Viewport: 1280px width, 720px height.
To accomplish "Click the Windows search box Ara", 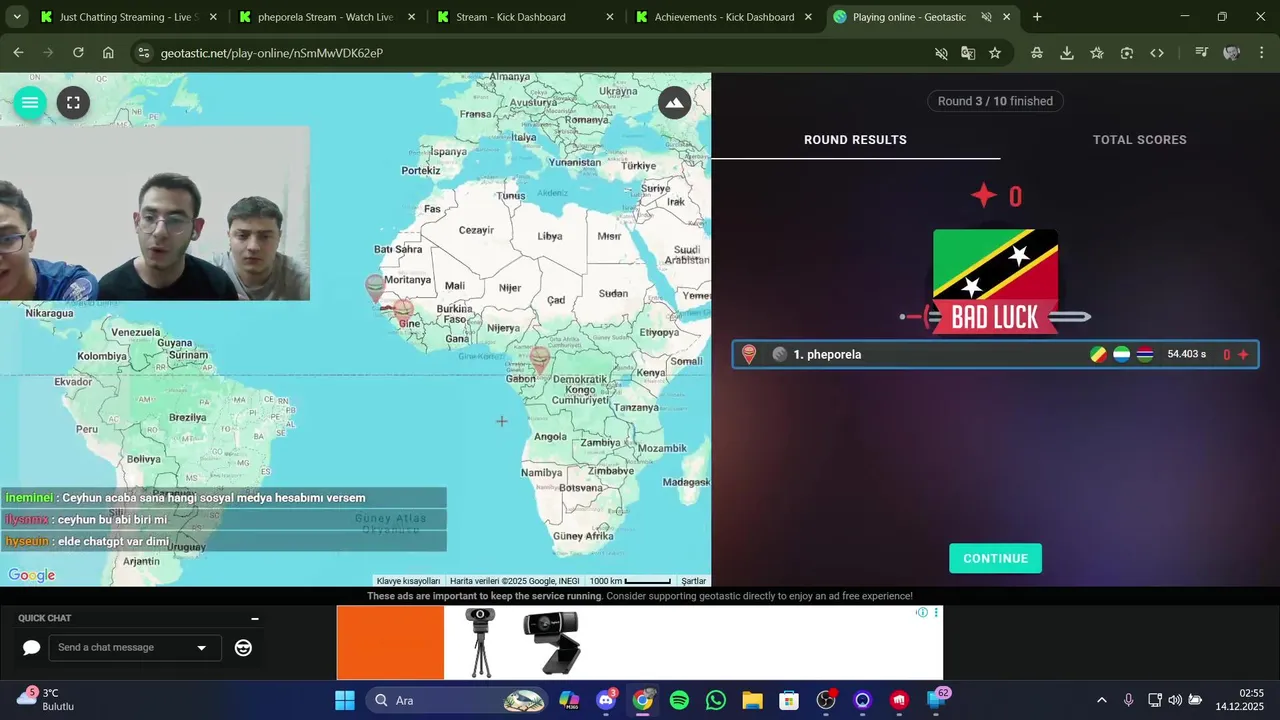I will point(458,700).
